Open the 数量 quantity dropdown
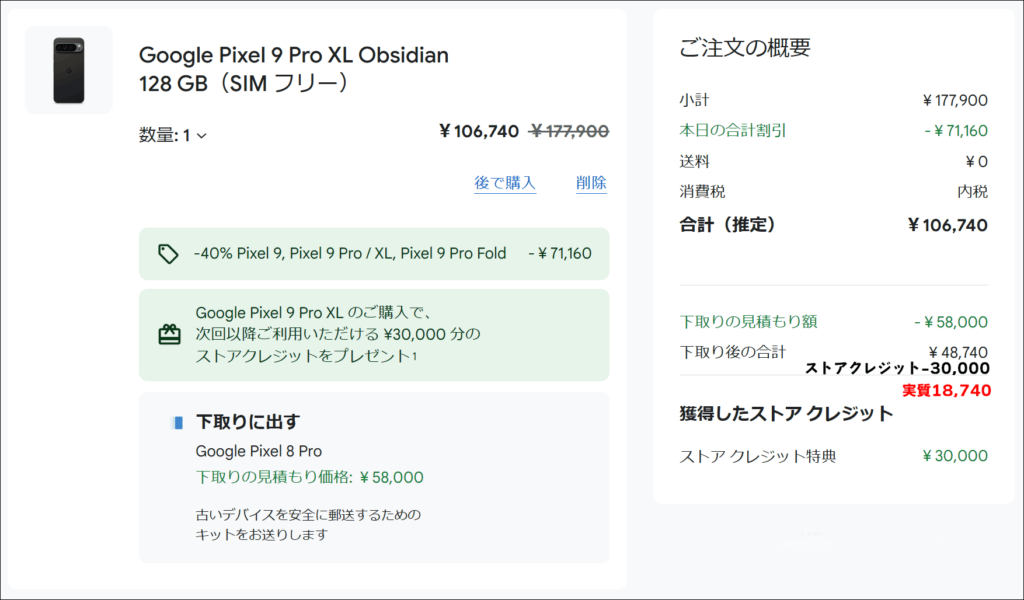 click(173, 135)
